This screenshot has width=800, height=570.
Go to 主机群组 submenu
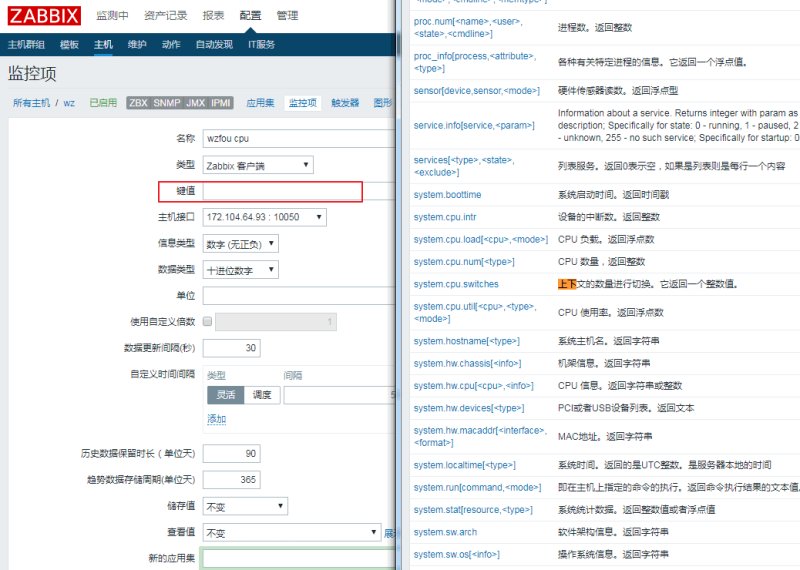click(26, 44)
